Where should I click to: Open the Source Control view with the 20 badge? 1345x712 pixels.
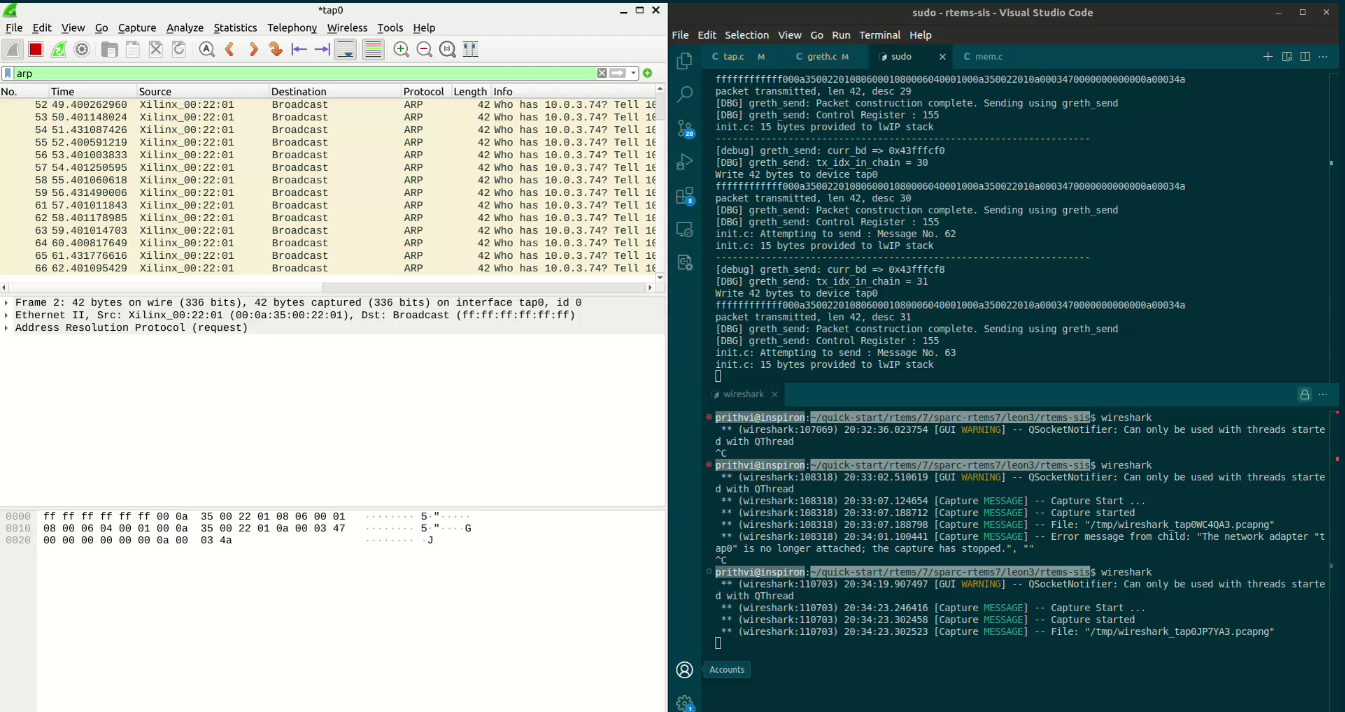(685, 128)
